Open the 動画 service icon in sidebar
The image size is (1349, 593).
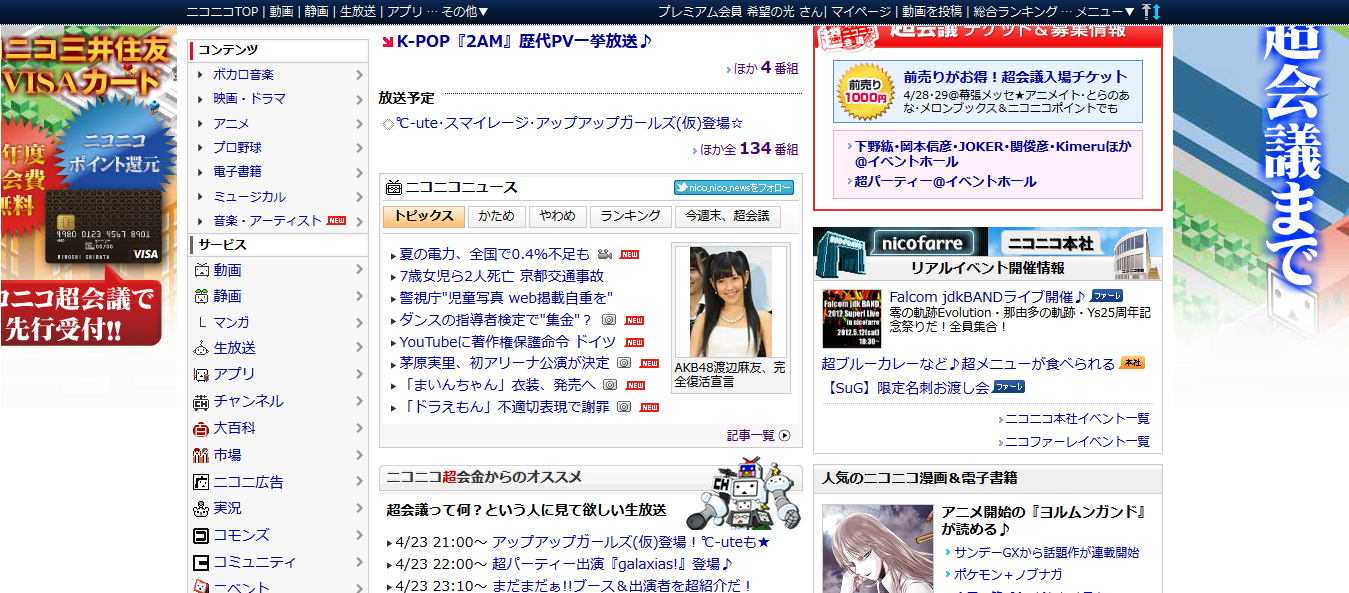tap(201, 270)
